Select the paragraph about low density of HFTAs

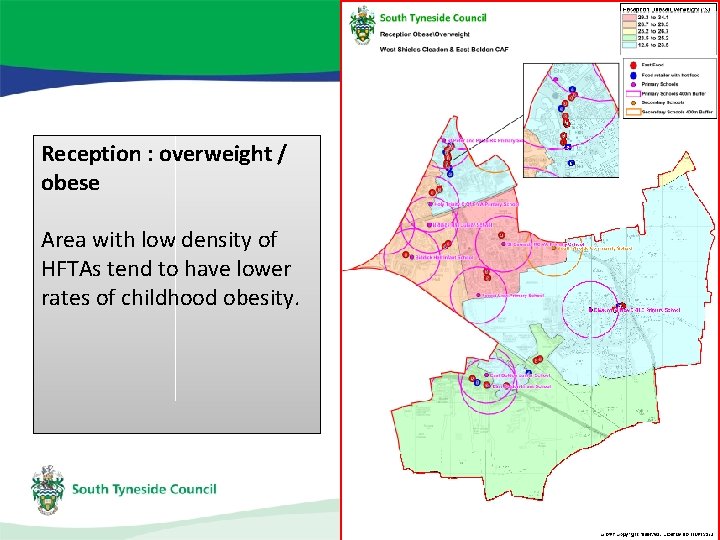click(x=170, y=269)
